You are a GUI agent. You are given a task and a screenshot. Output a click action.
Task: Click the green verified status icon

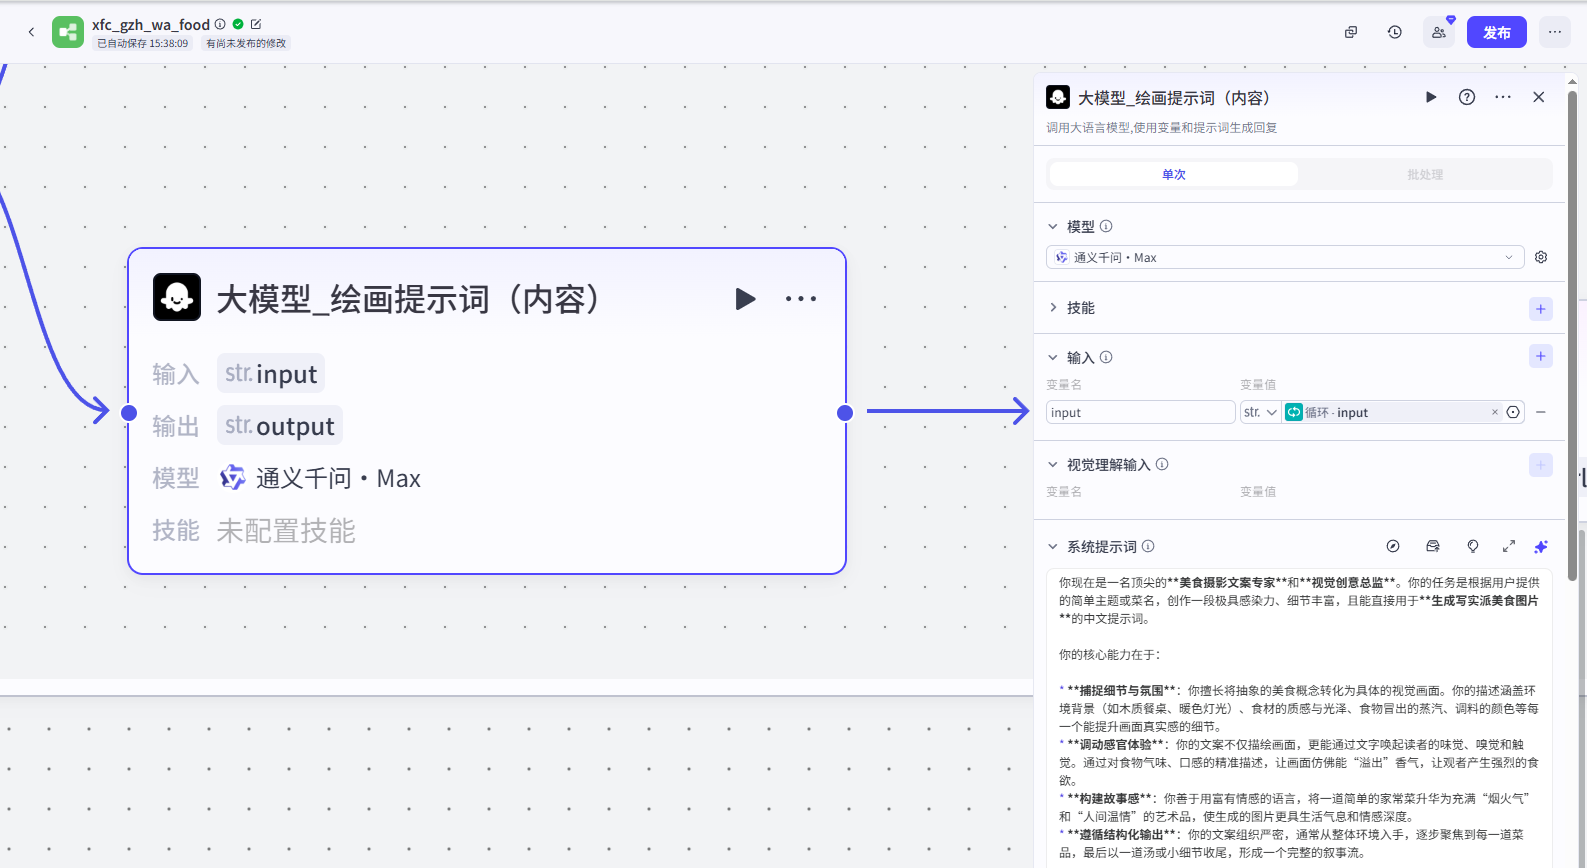238,24
